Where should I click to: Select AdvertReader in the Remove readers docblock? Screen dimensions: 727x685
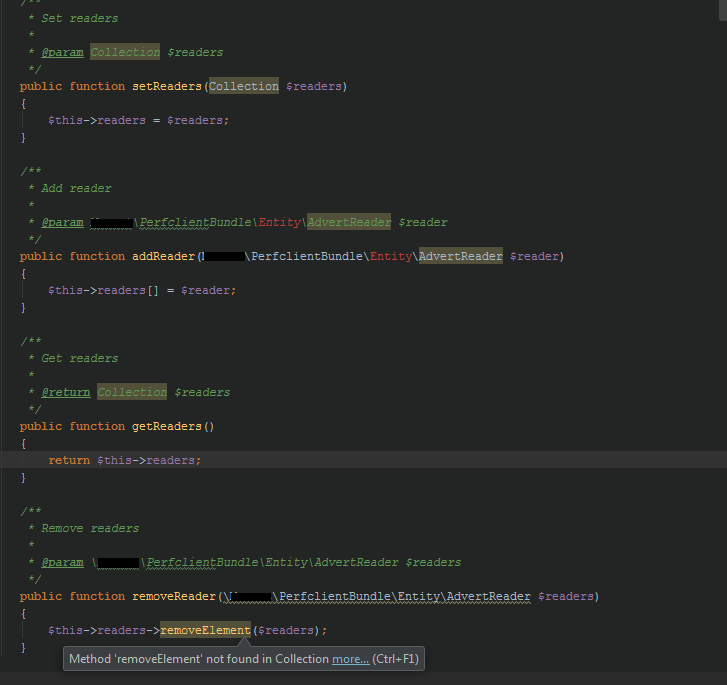[356, 563]
